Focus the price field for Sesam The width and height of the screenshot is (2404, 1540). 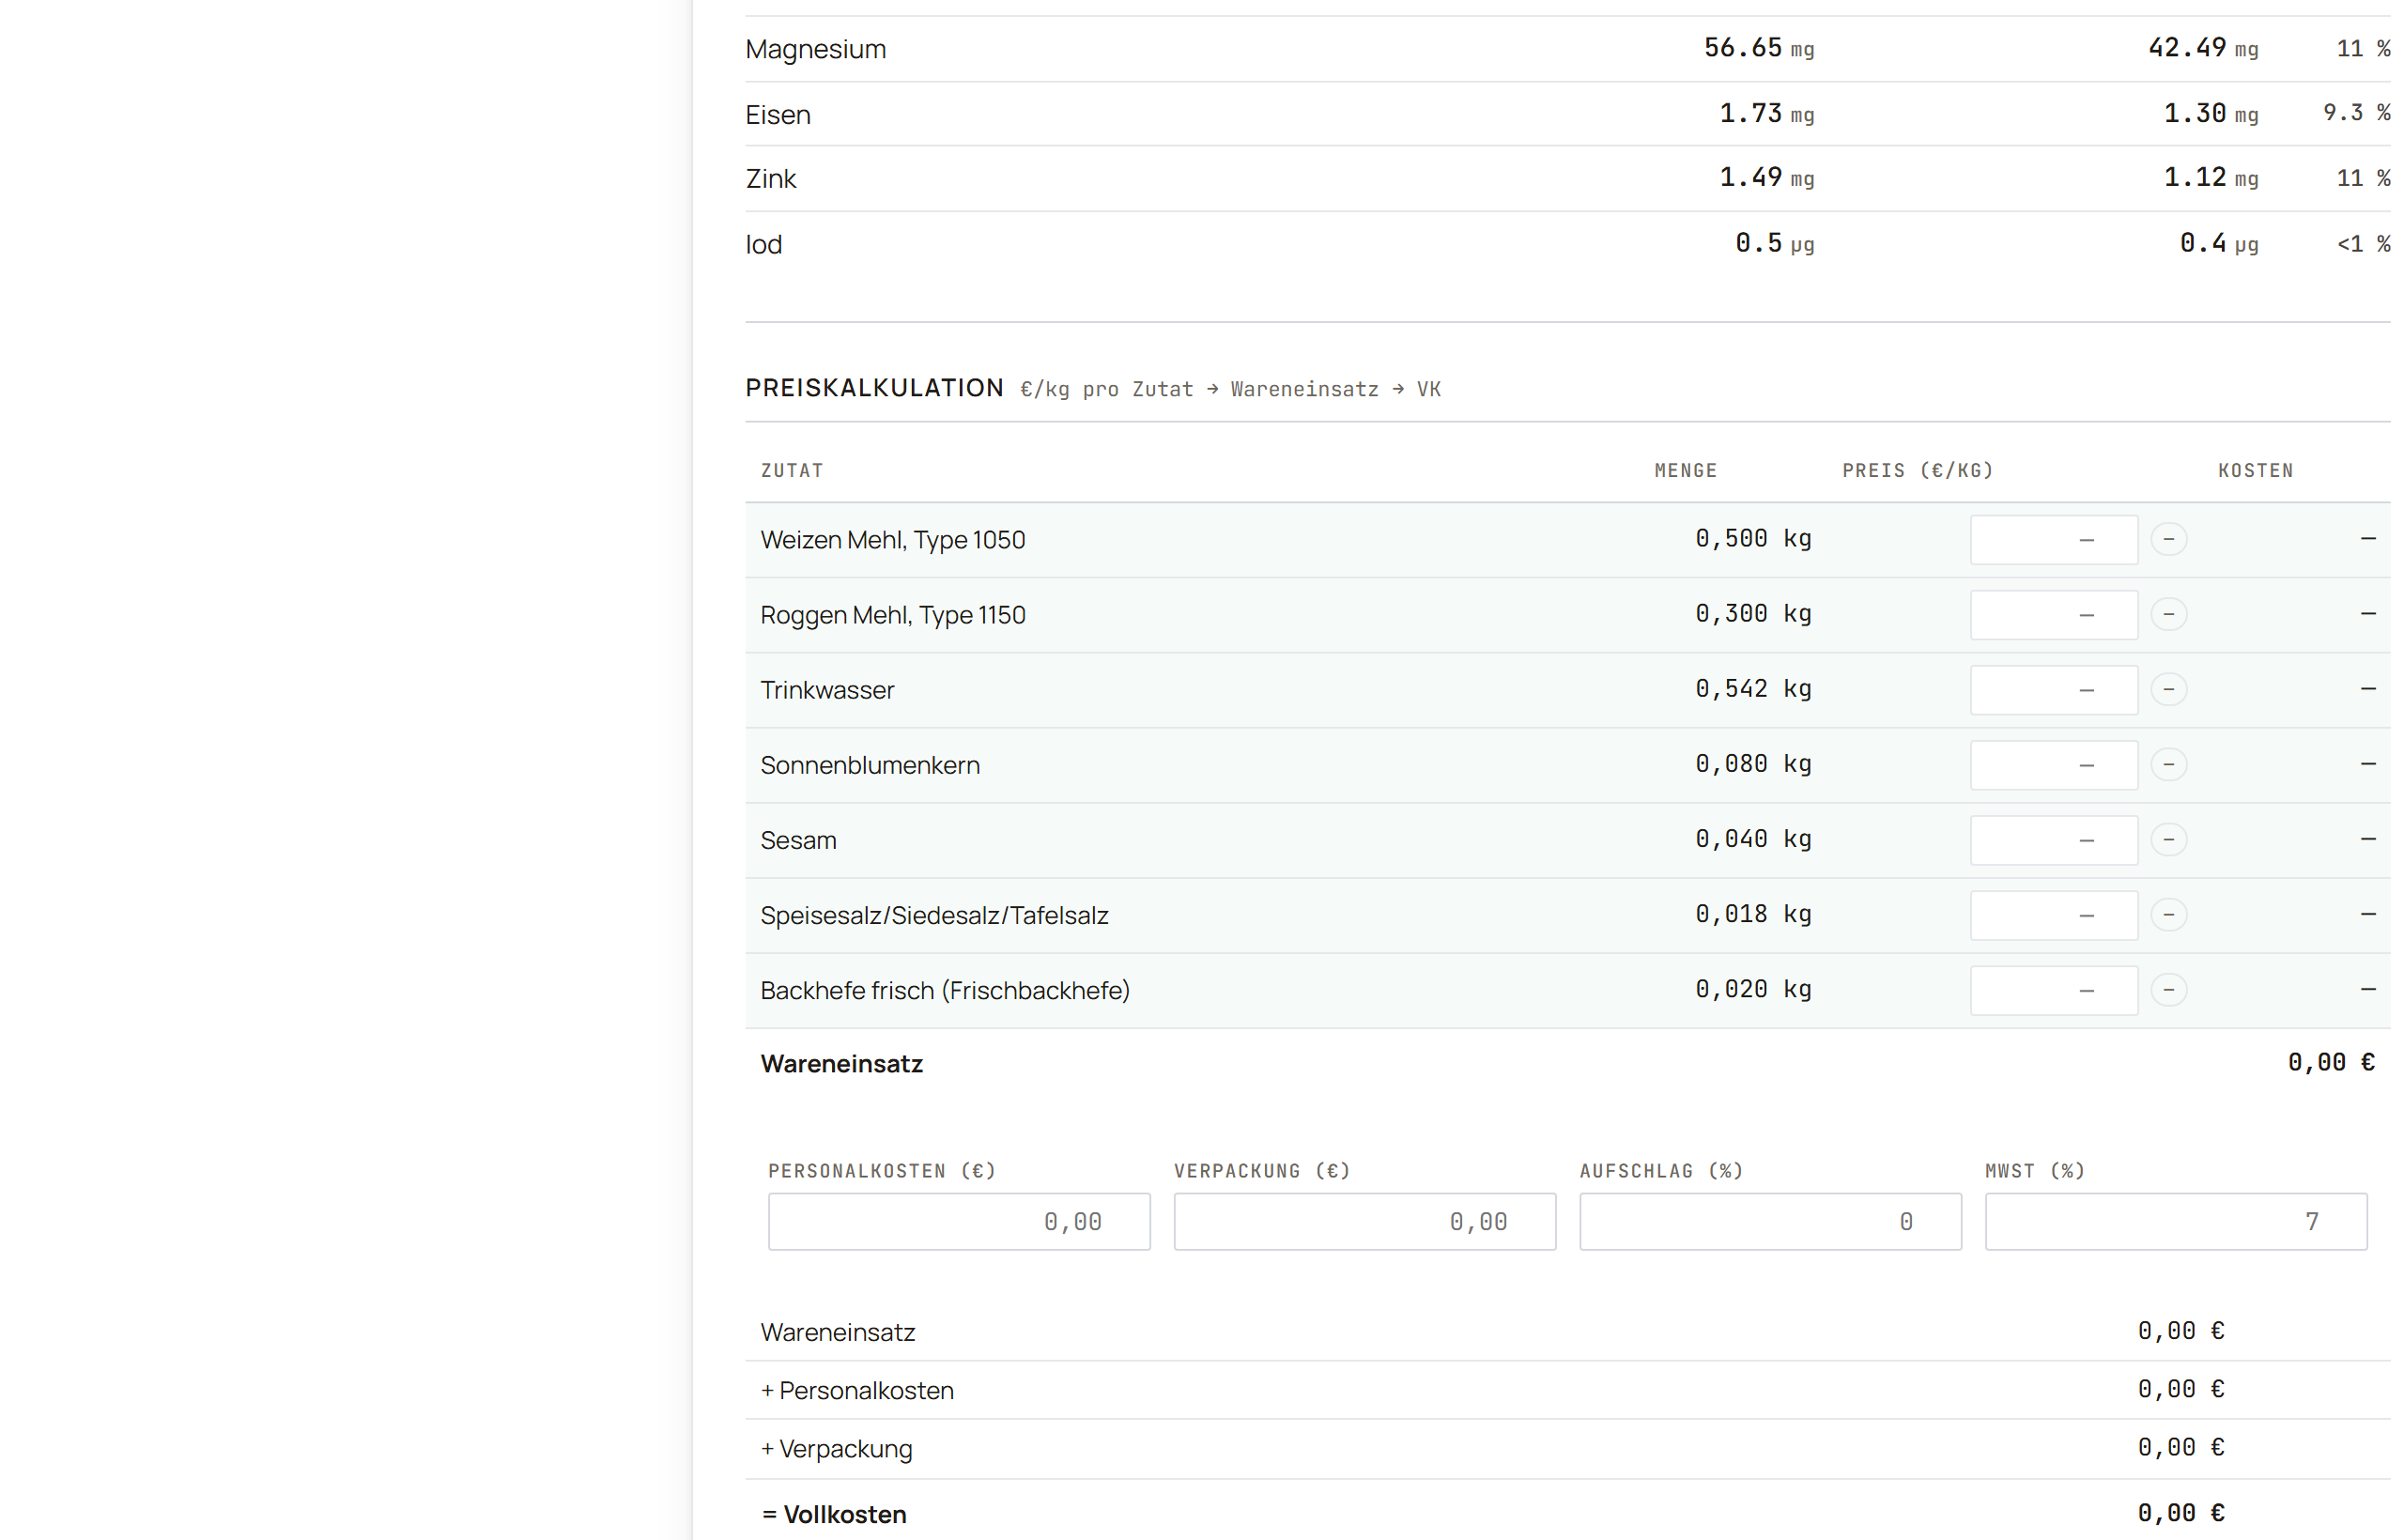pos(2054,840)
